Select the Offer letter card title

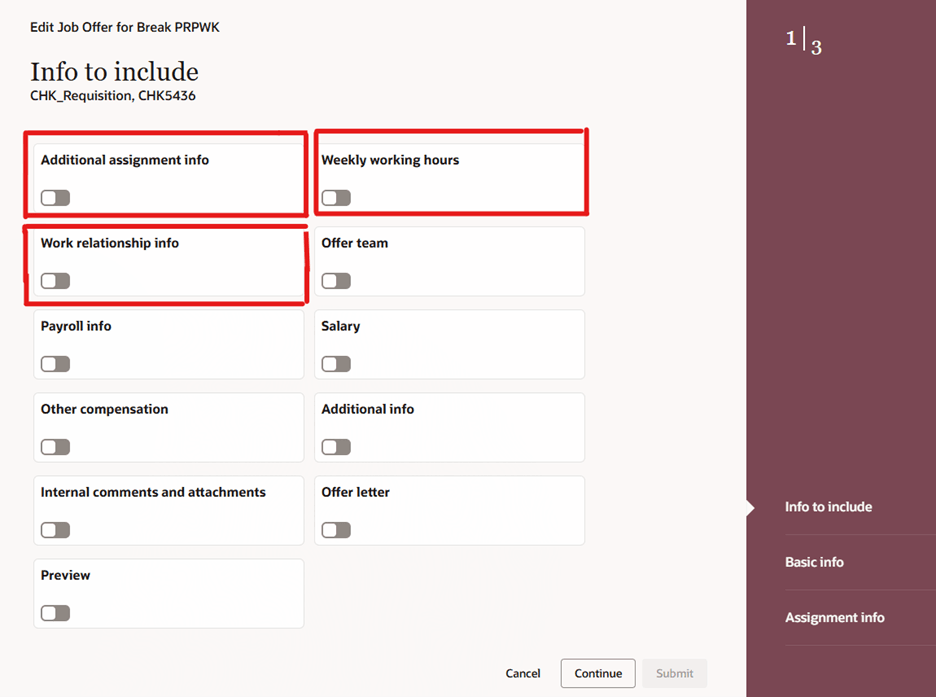356,492
